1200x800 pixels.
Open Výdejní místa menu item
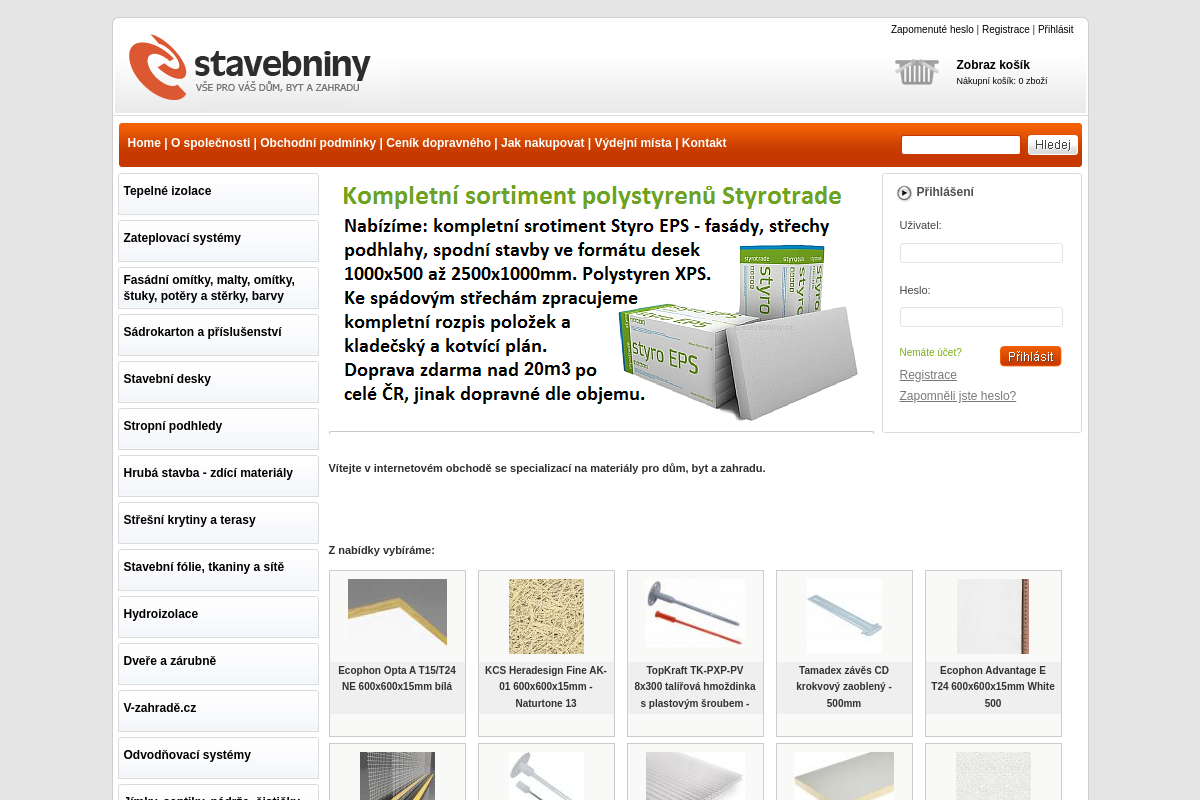[x=633, y=143]
